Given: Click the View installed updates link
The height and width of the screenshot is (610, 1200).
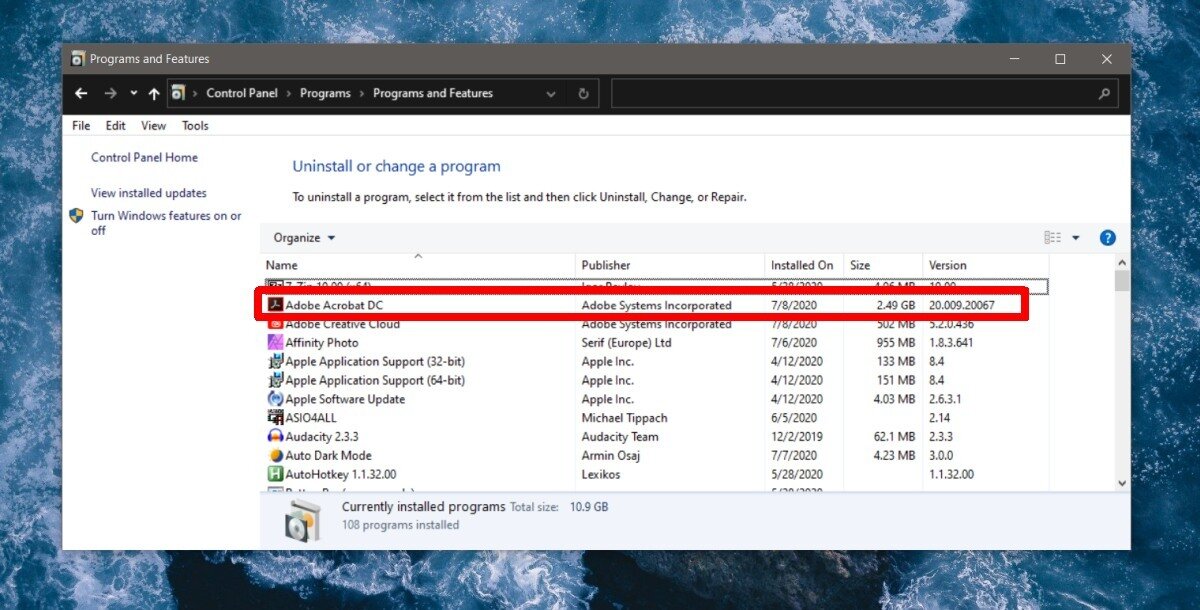Looking at the screenshot, I should click(148, 192).
